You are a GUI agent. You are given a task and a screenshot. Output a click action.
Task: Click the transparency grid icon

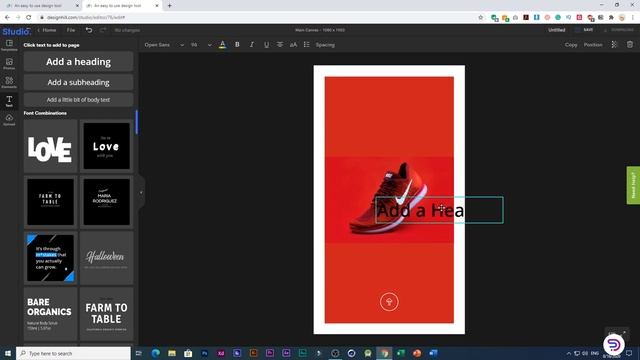click(x=614, y=44)
